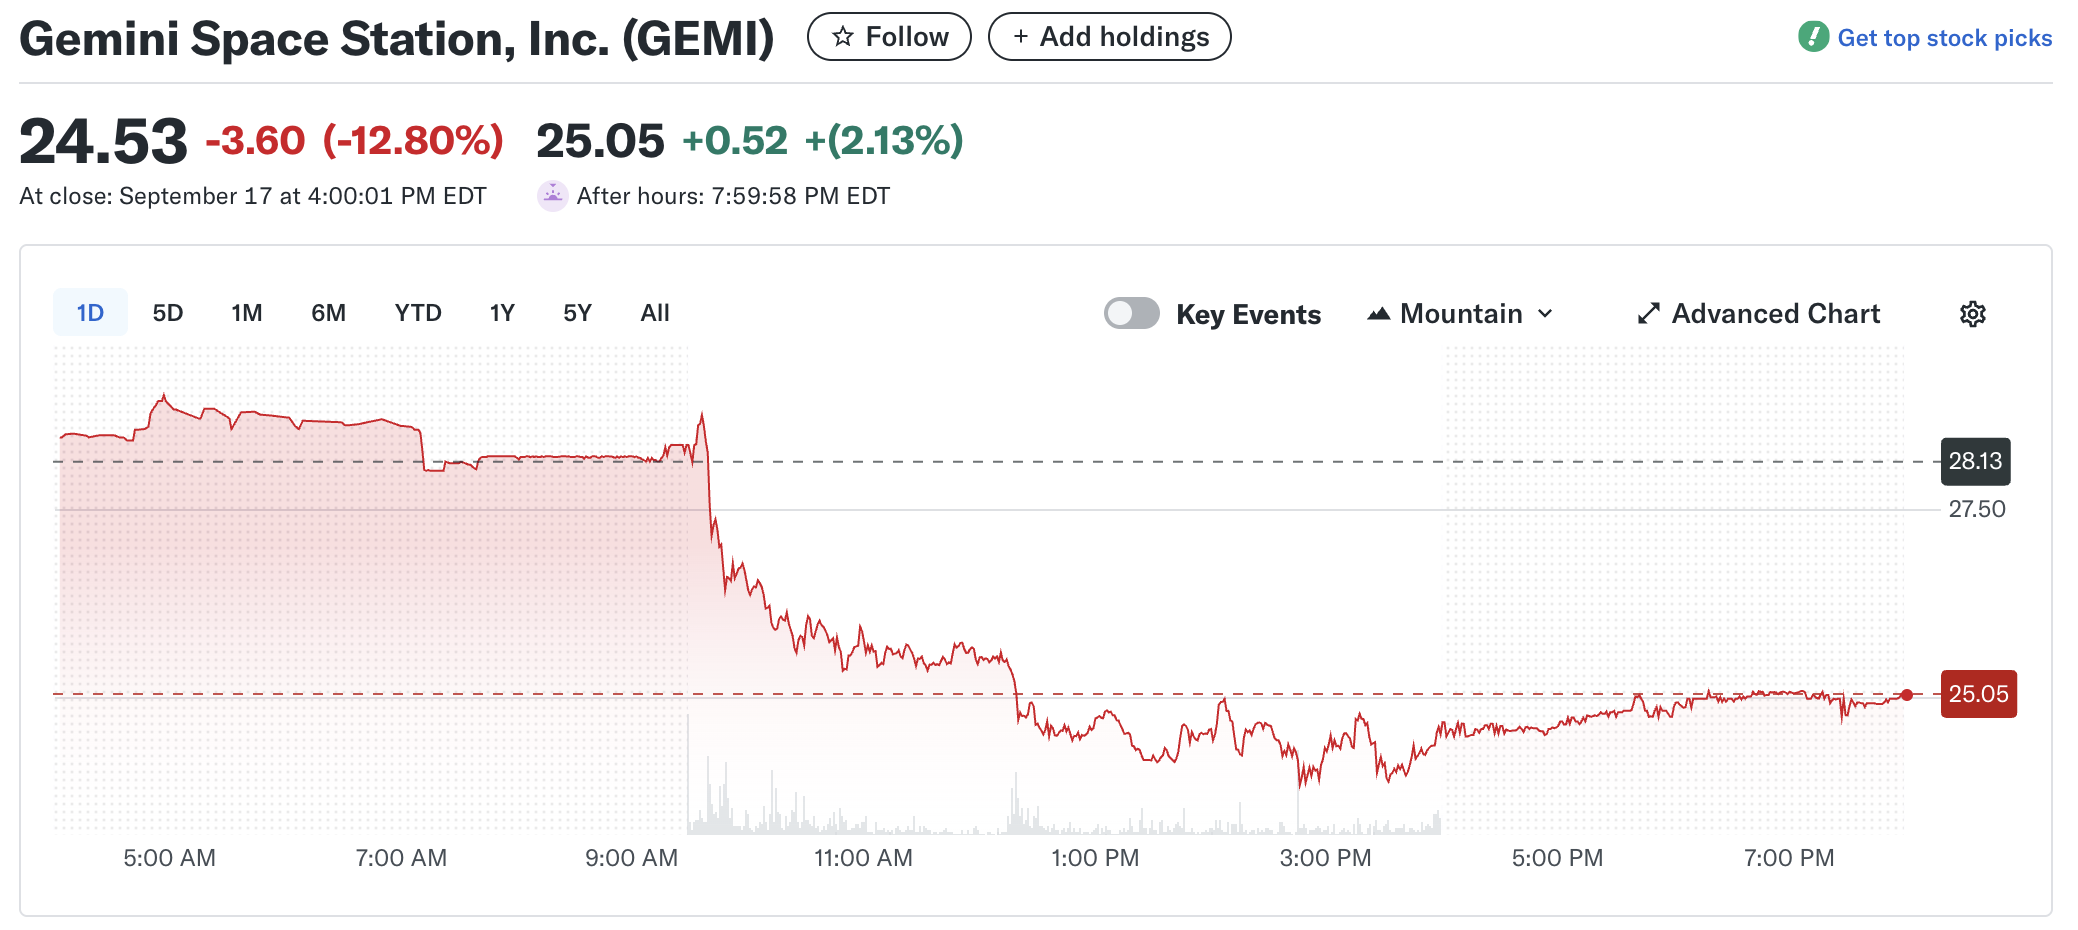Choose the 1D range tab
This screenshot has width=2078, height=930.
click(x=90, y=313)
